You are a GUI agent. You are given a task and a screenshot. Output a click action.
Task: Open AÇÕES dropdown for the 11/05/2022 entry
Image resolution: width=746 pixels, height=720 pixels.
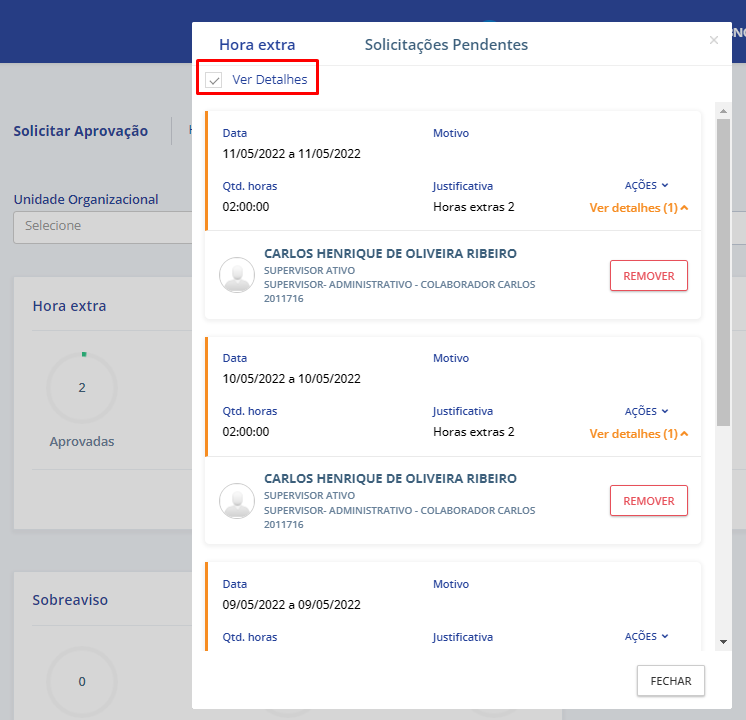pos(646,186)
